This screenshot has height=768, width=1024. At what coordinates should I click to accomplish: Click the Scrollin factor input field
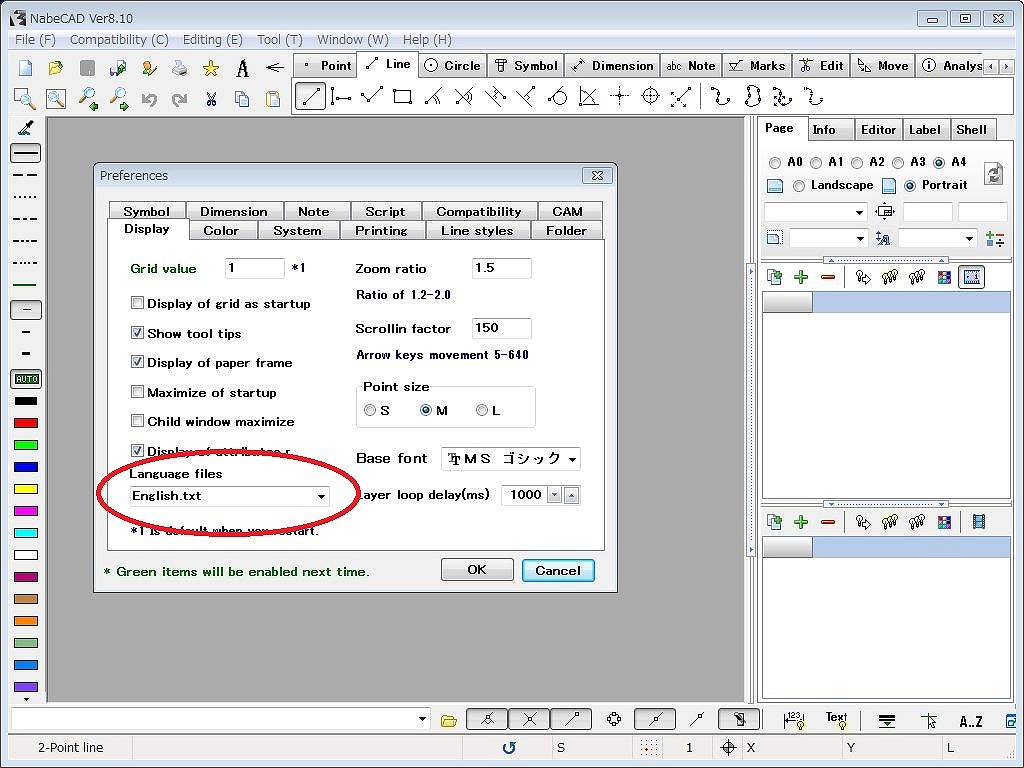point(502,328)
